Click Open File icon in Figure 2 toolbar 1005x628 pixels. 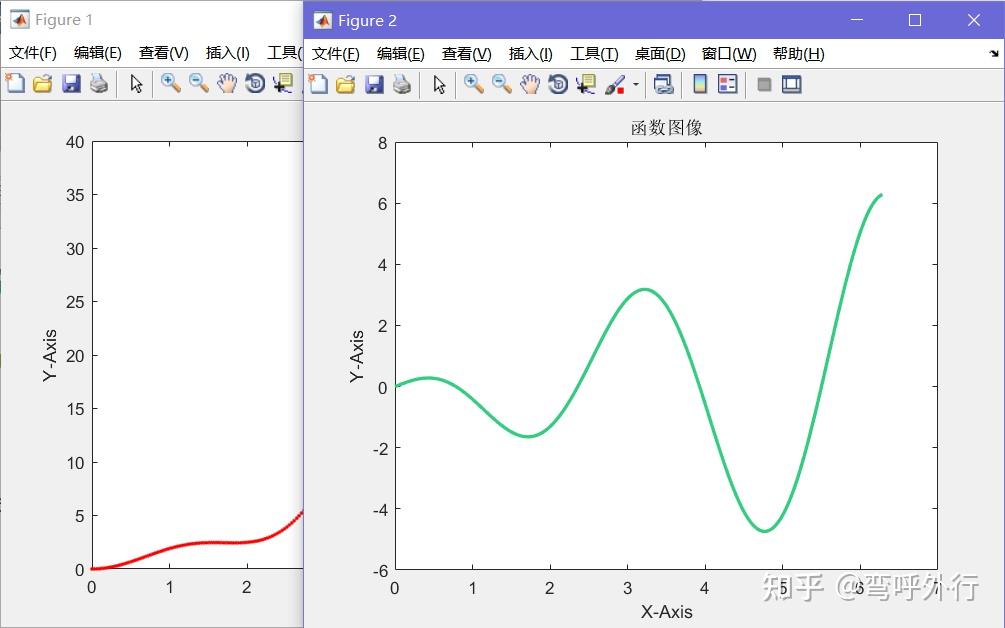[345, 84]
